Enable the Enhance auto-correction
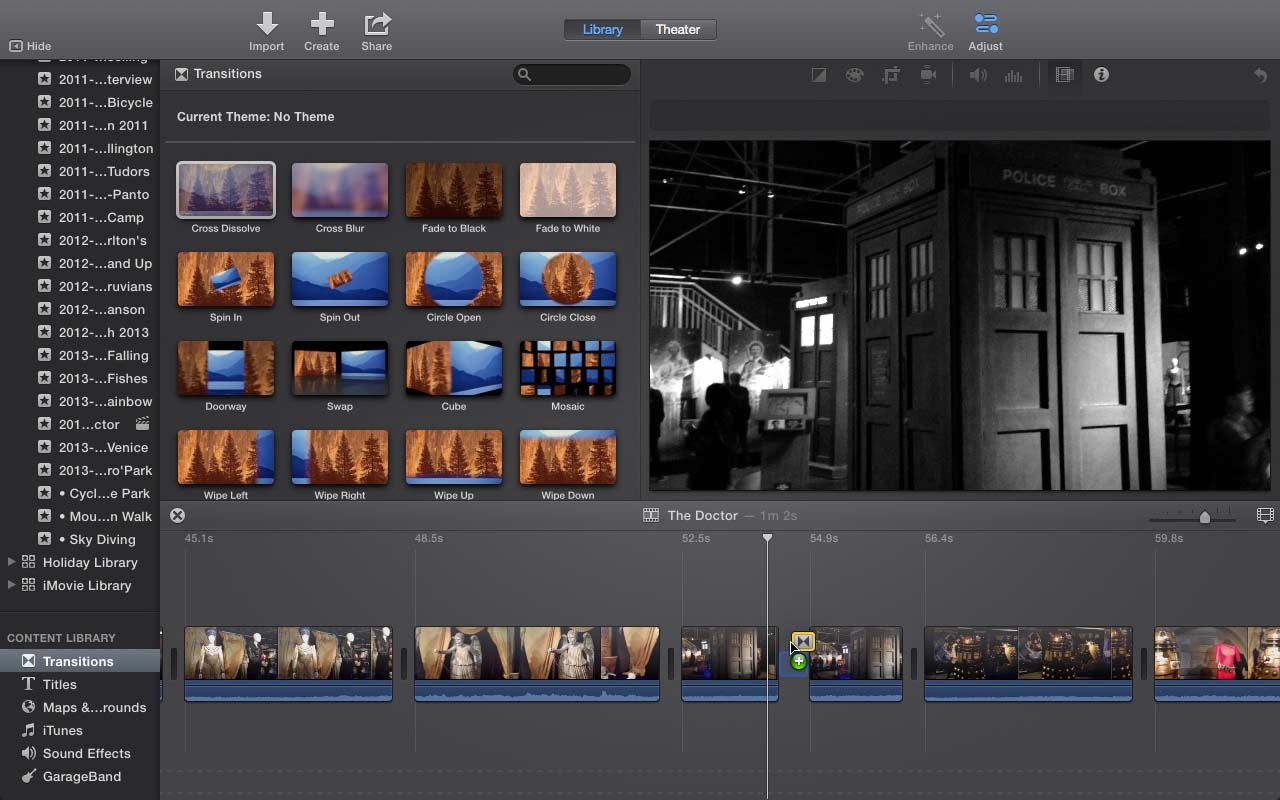Image resolution: width=1280 pixels, height=800 pixels. (930, 30)
